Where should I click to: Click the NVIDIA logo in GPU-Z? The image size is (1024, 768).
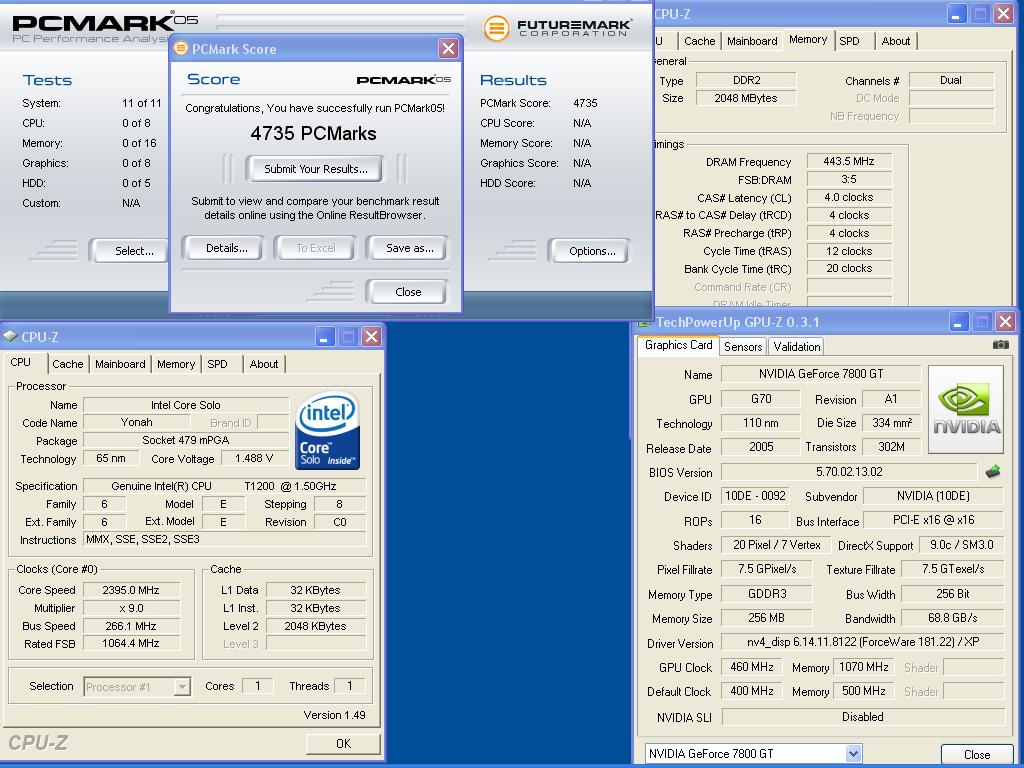965,409
